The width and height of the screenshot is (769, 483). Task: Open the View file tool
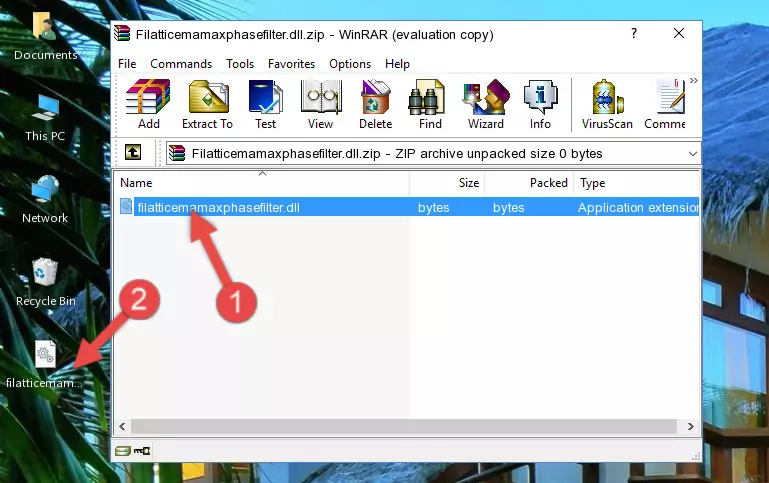point(321,104)
